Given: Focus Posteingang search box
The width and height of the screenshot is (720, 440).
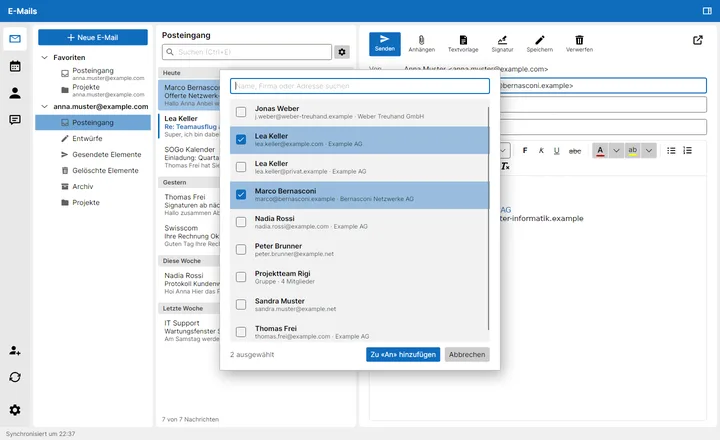Looking at the screenshot, I should click(x=247, y=52).
